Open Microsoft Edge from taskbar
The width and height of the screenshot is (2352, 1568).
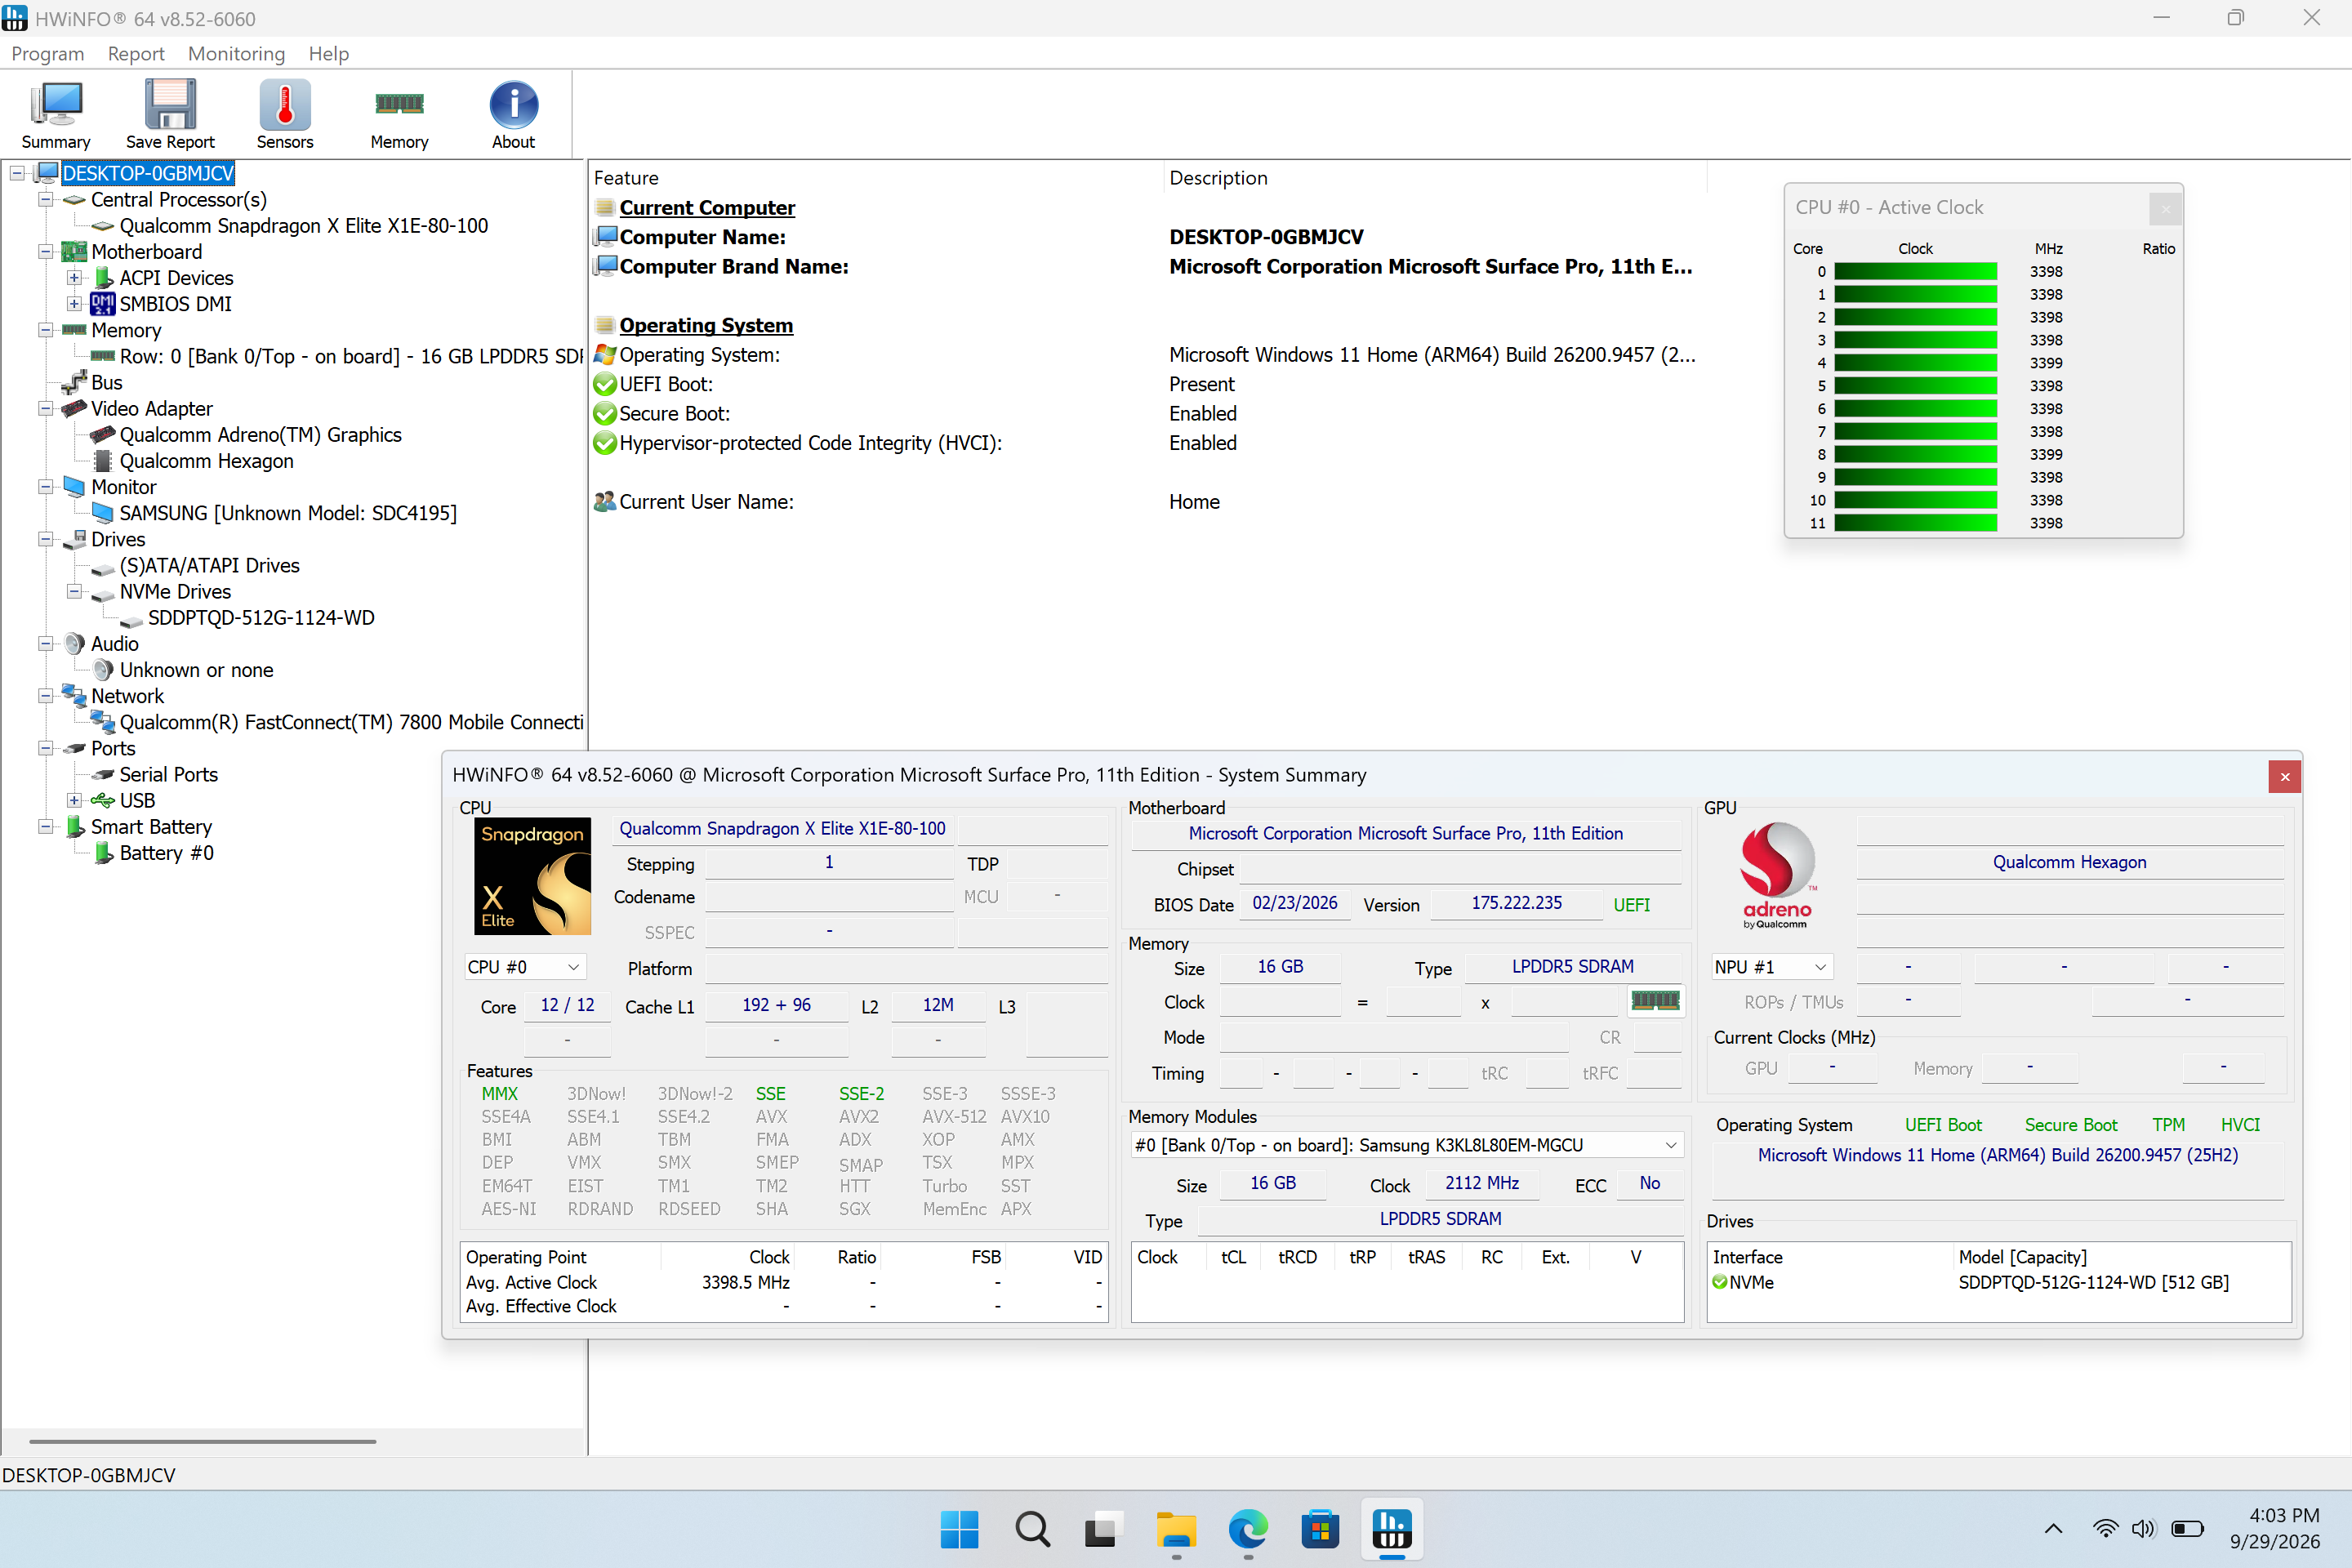[1248, 1528]
